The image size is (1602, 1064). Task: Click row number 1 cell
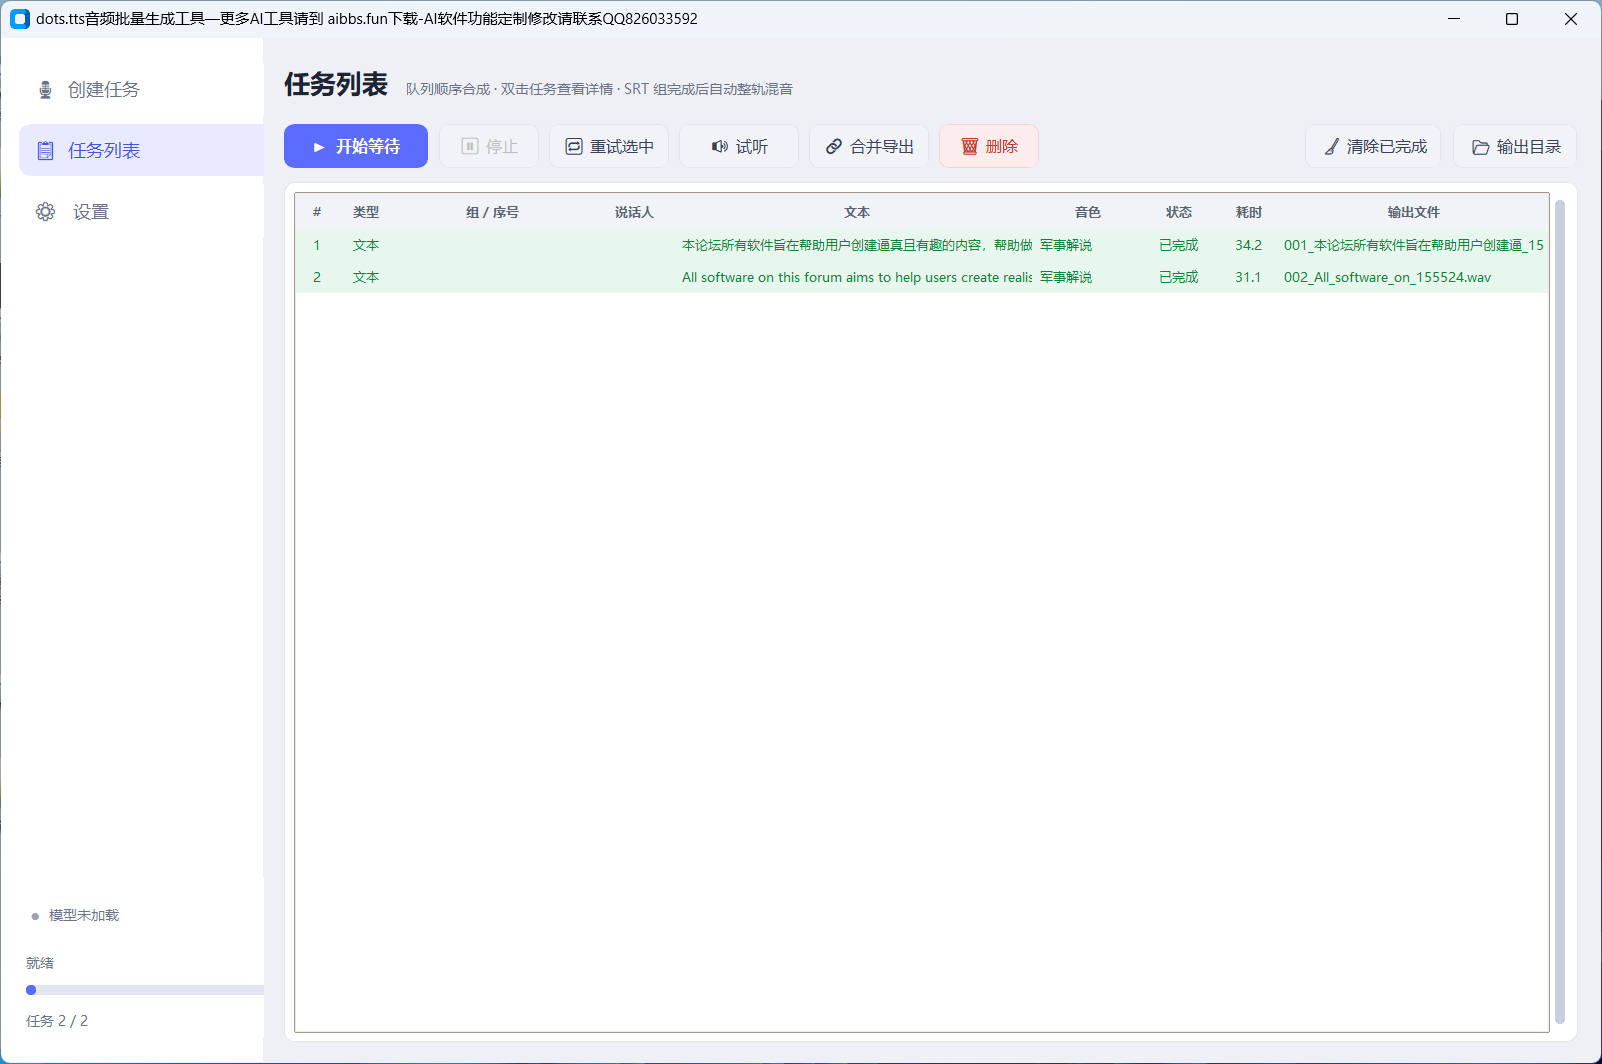point(317,245)
